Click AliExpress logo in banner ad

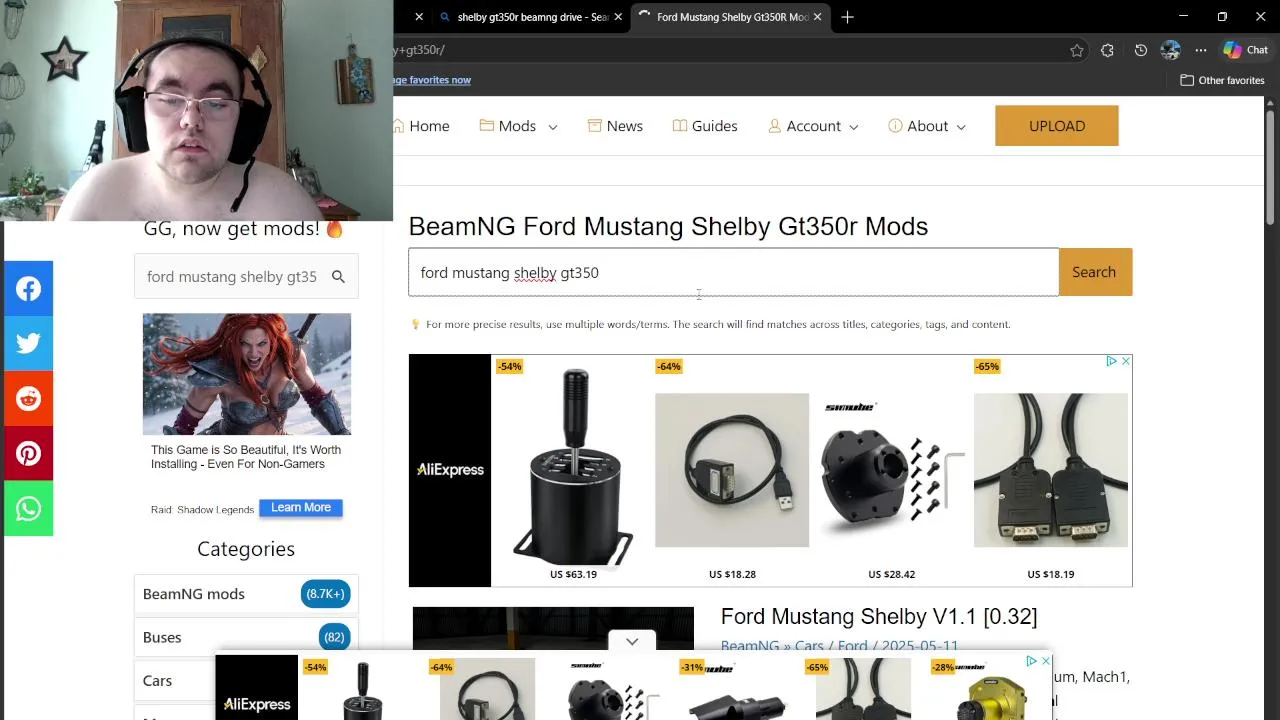click(450, 470)
